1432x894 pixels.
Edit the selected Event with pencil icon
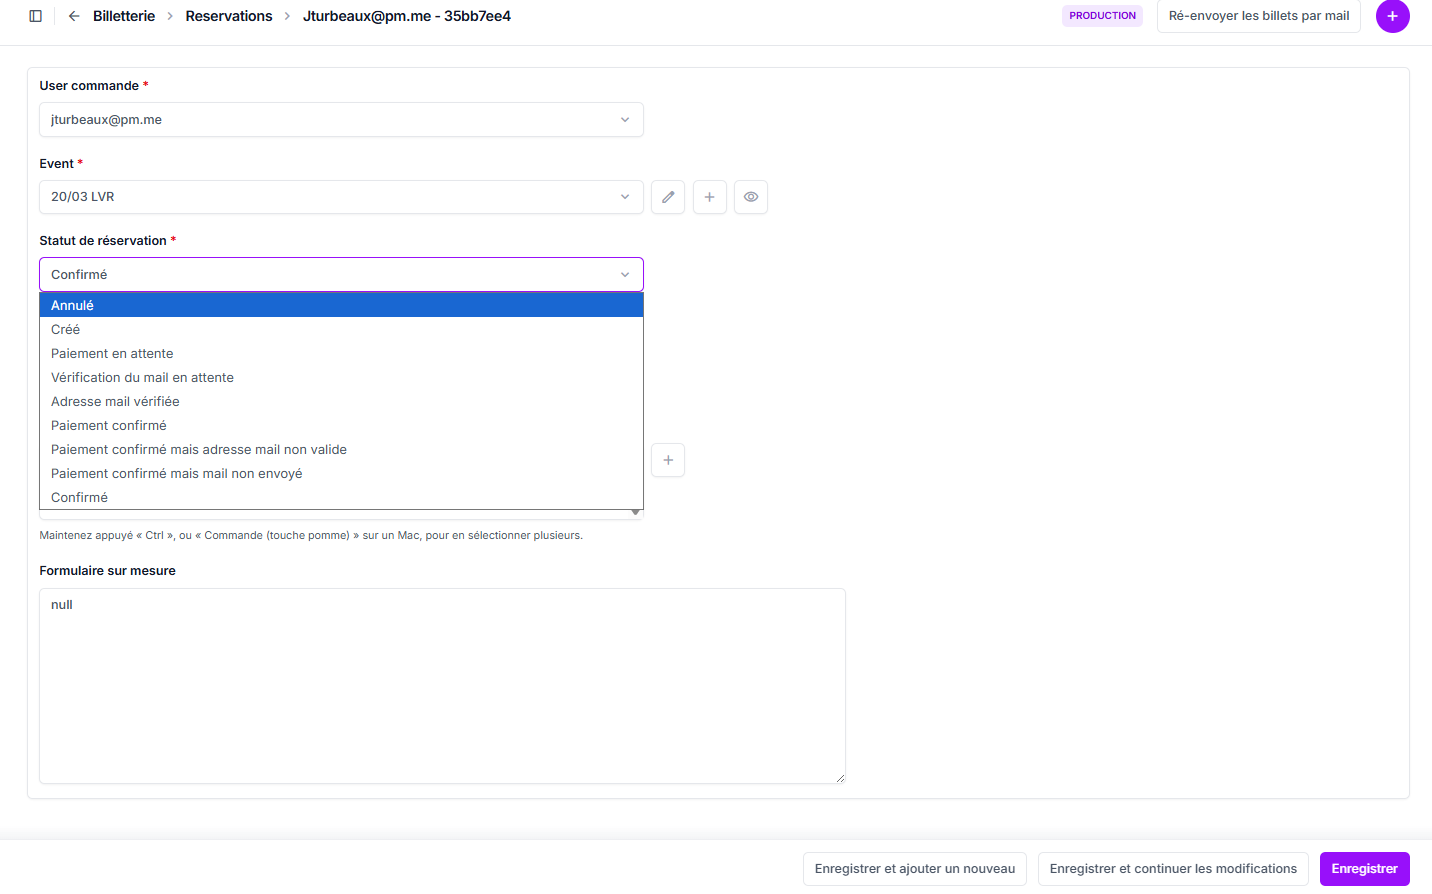[668, 197]
